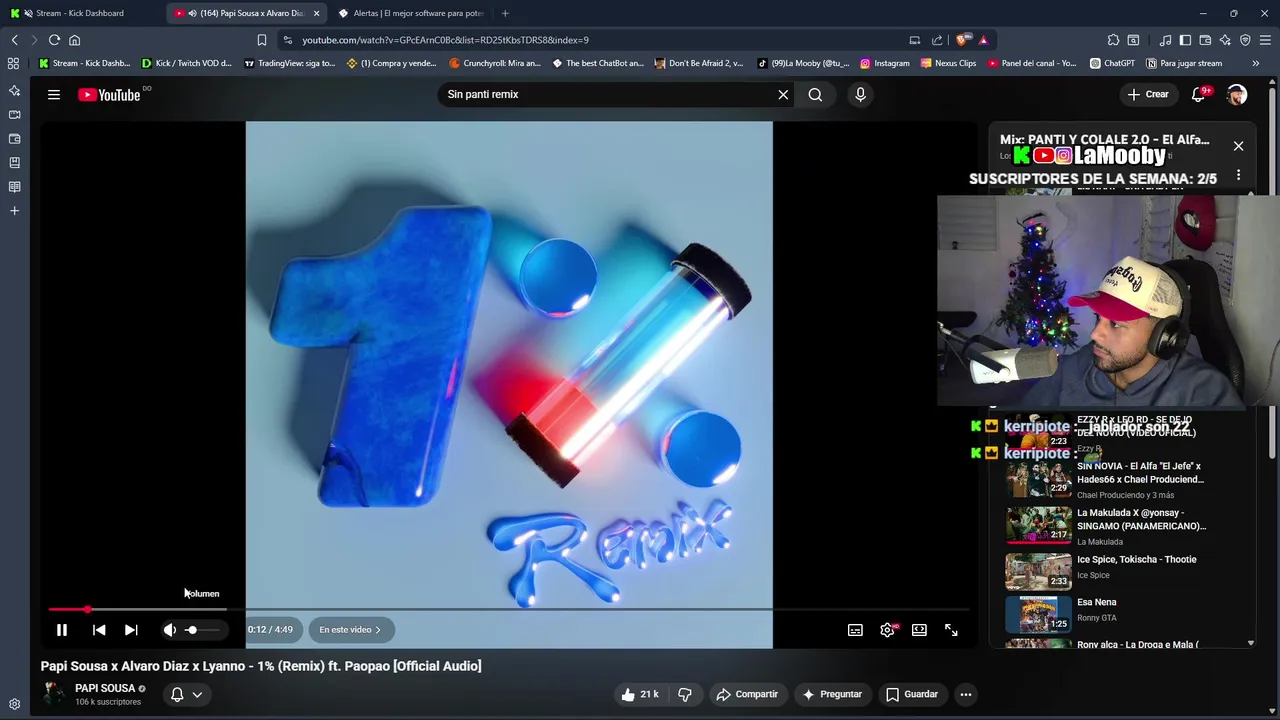The image size is (1280, 720).
Task: Open the Crunchyroll bookmark
Action: pyautogui.click(x=495, y=63)
